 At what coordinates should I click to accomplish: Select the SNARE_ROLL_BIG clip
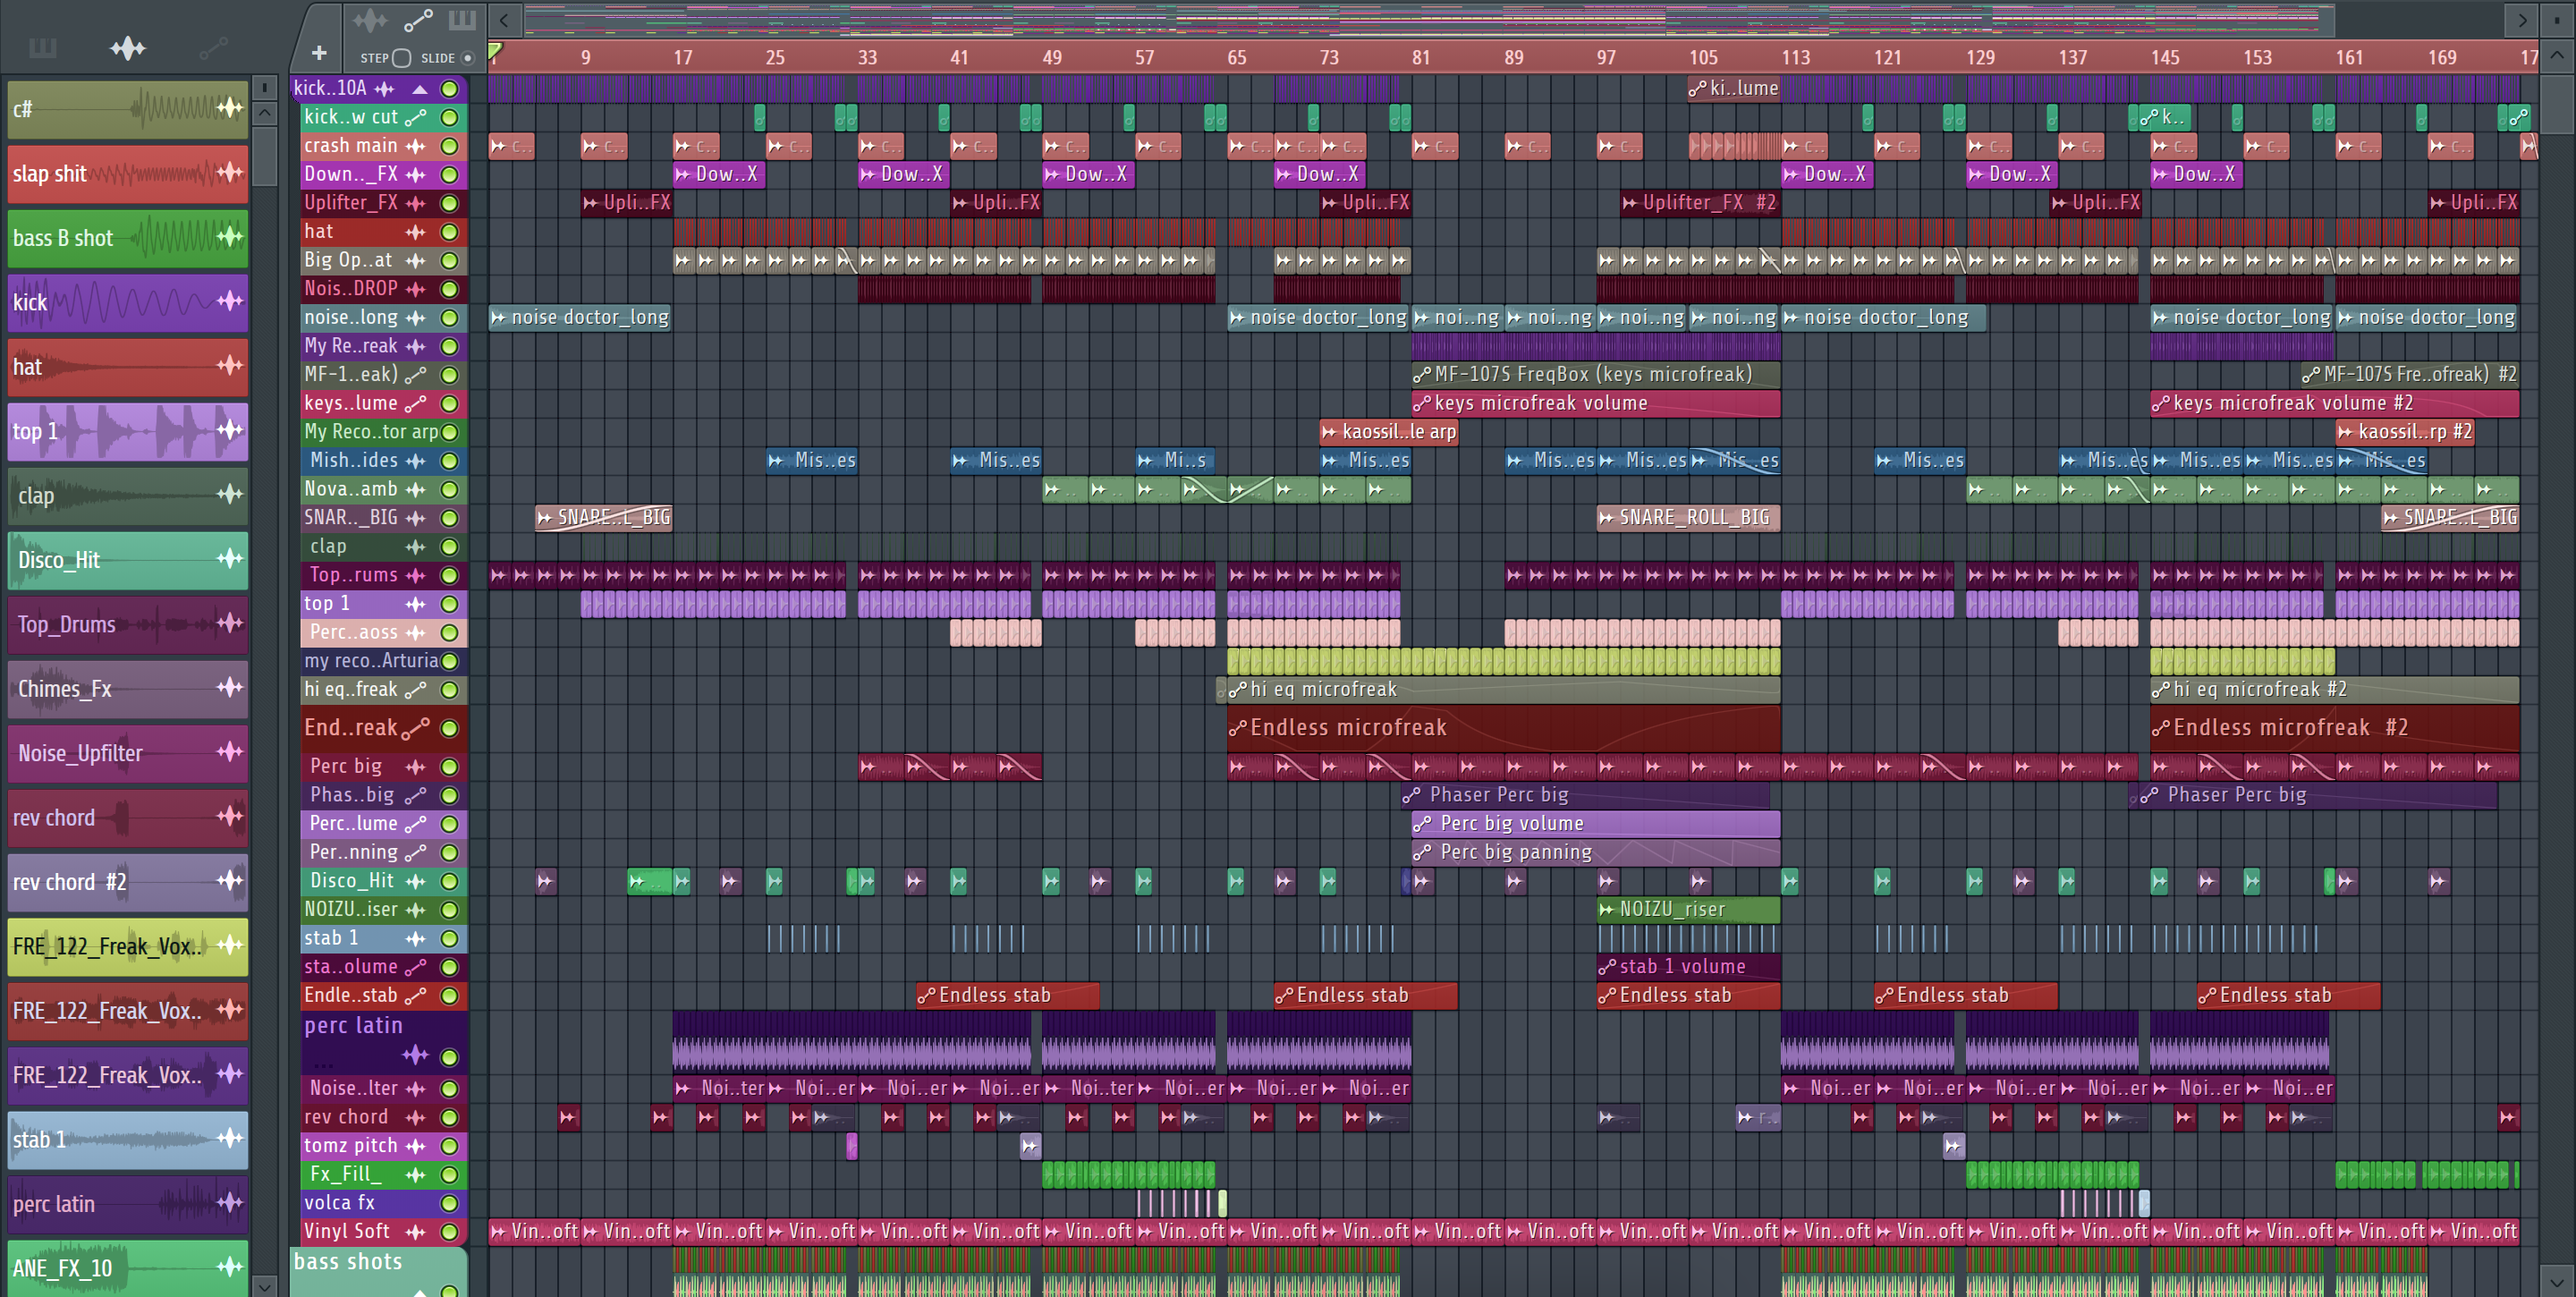(x=1688, y=518)
